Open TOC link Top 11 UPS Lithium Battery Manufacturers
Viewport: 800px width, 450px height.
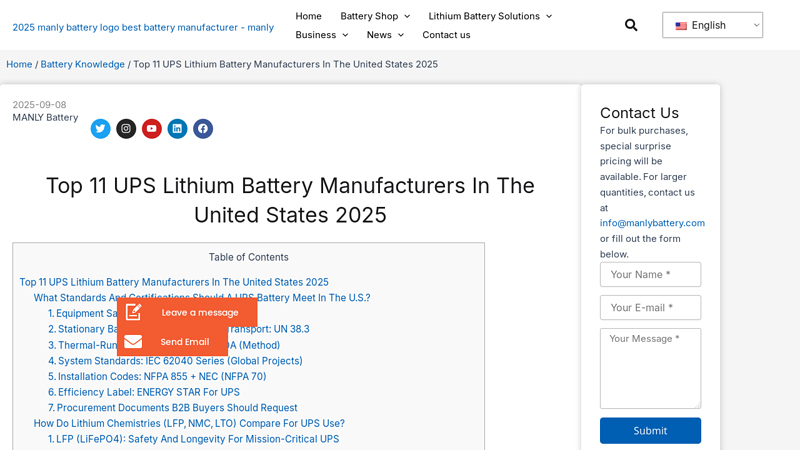174,282
